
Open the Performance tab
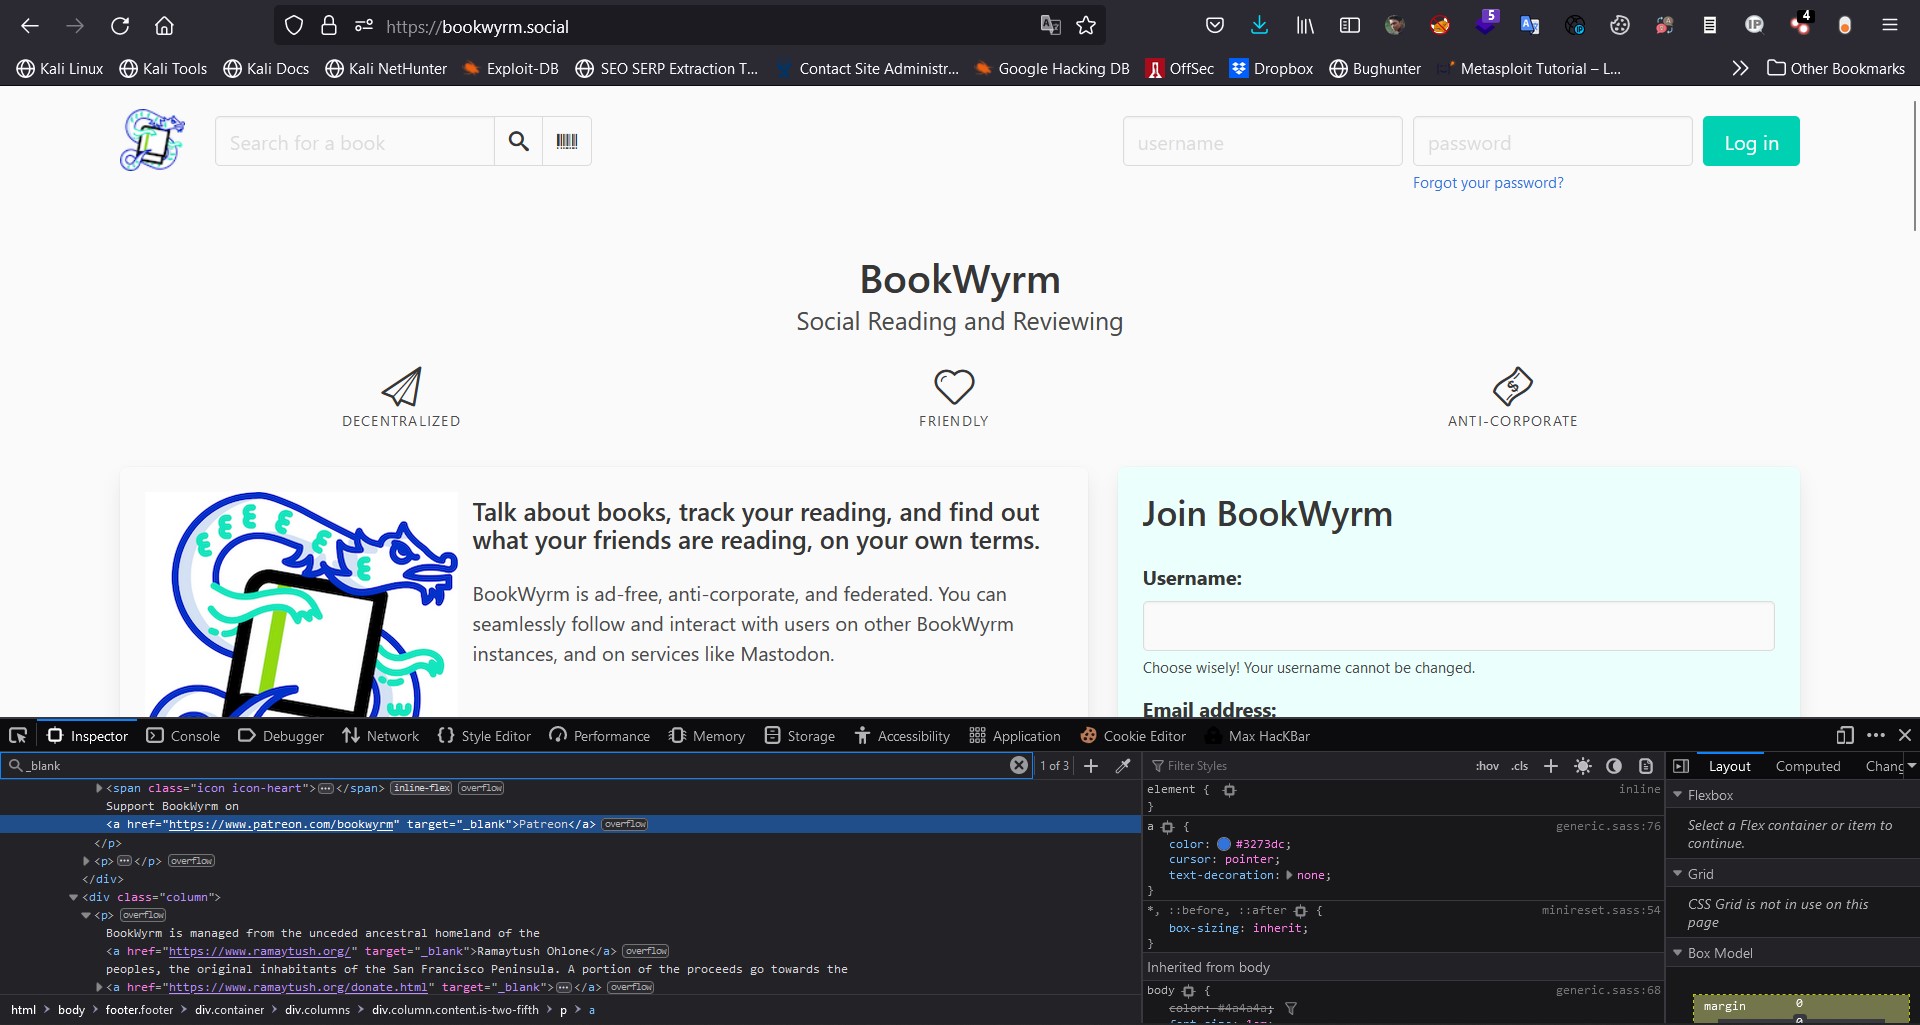point(599,736)
